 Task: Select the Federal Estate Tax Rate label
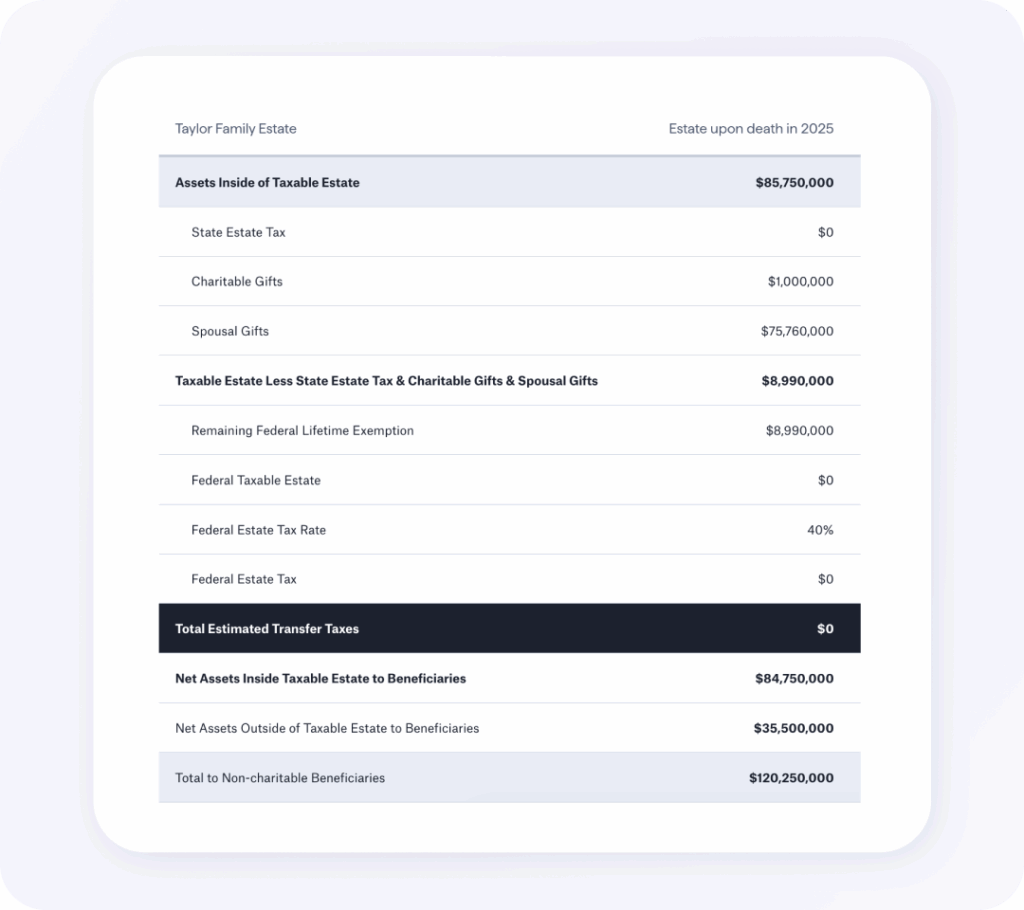(258, 530)
